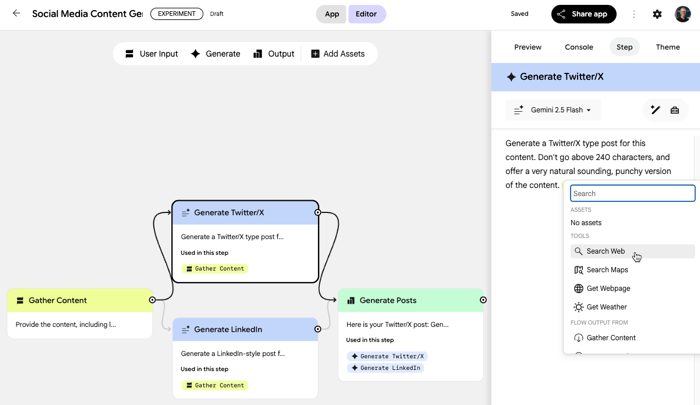Screen dimensions: 700x405
Task: Expand the Gemini 2.5 Flash model dropdown
Action: tap(552, 110)
